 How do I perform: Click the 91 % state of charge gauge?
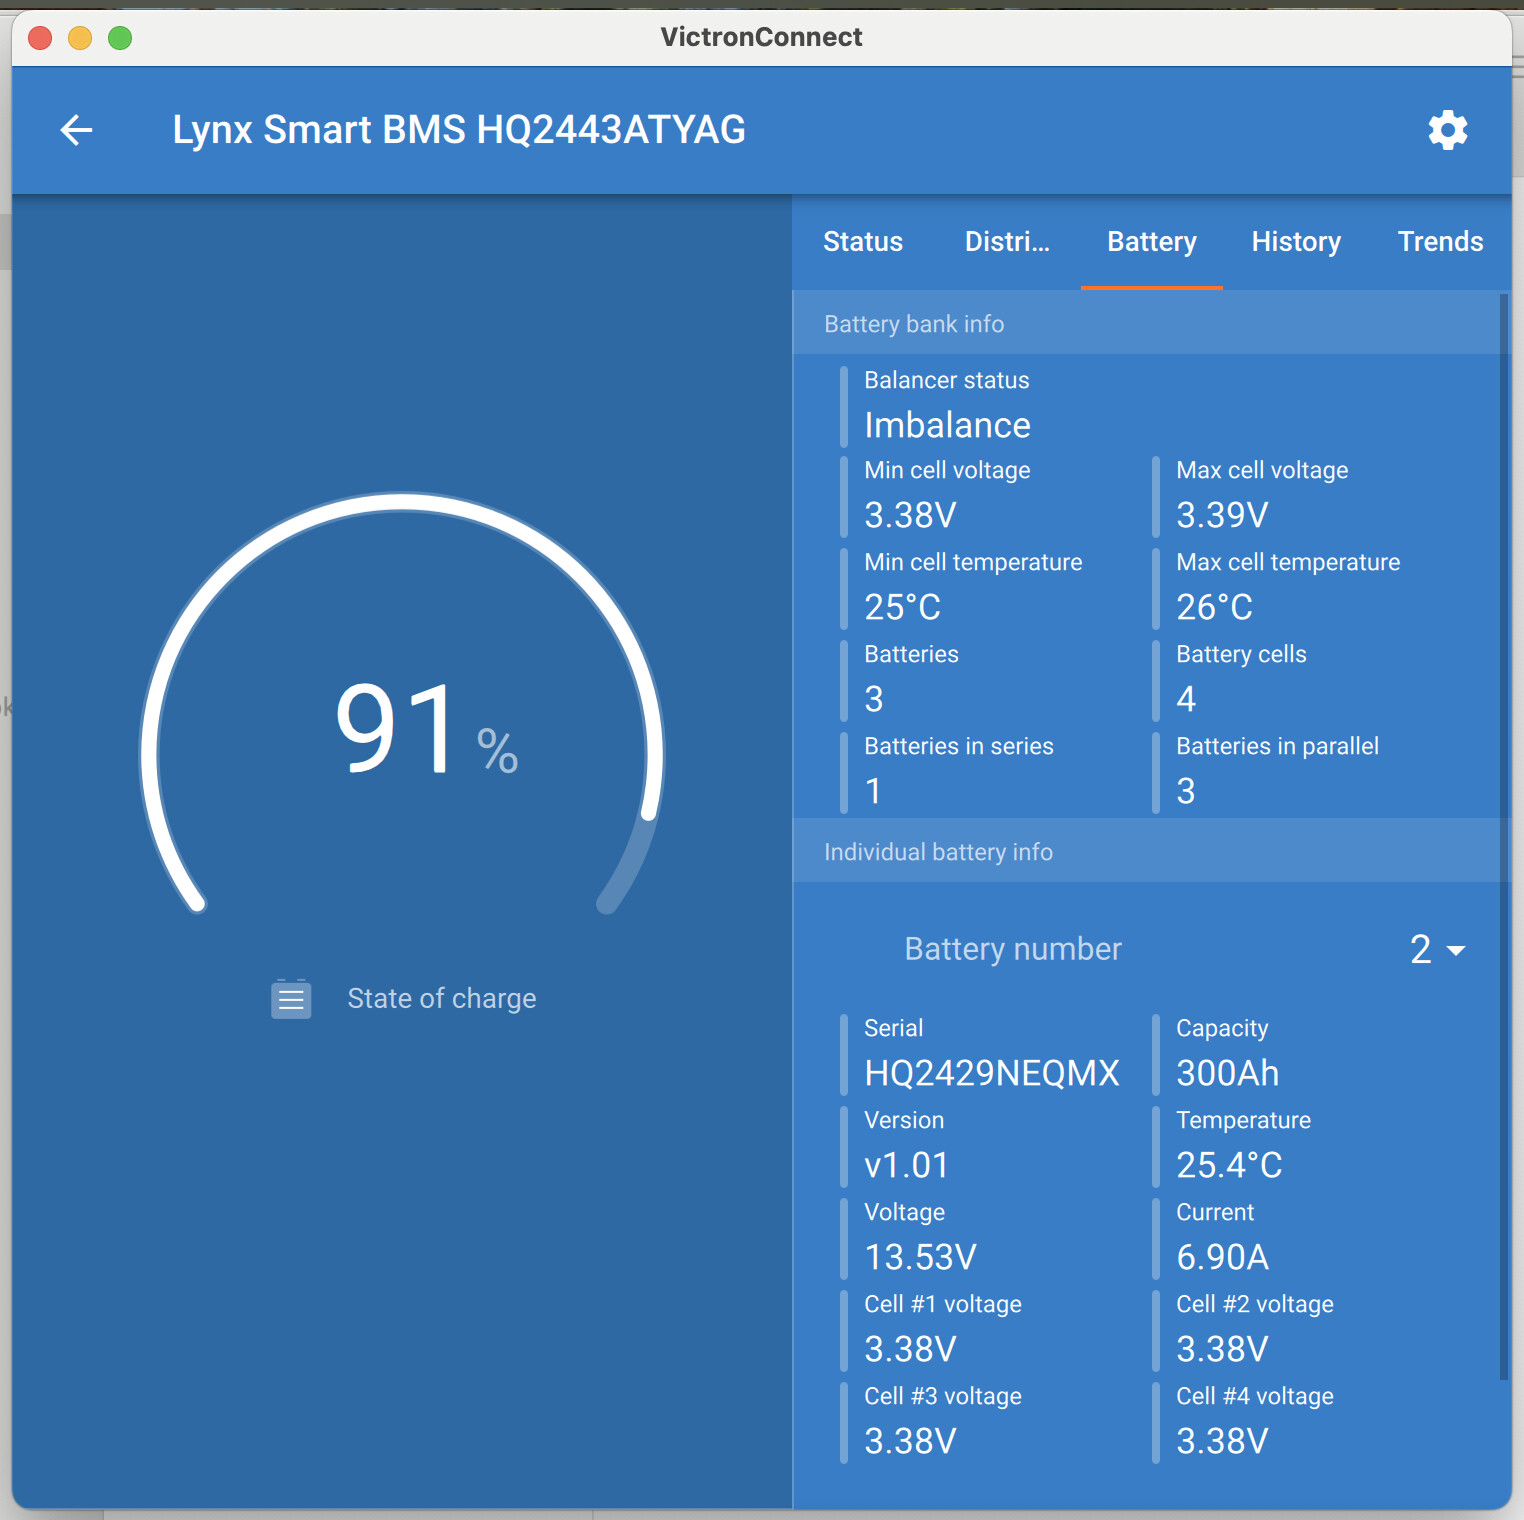click(401, 705)
